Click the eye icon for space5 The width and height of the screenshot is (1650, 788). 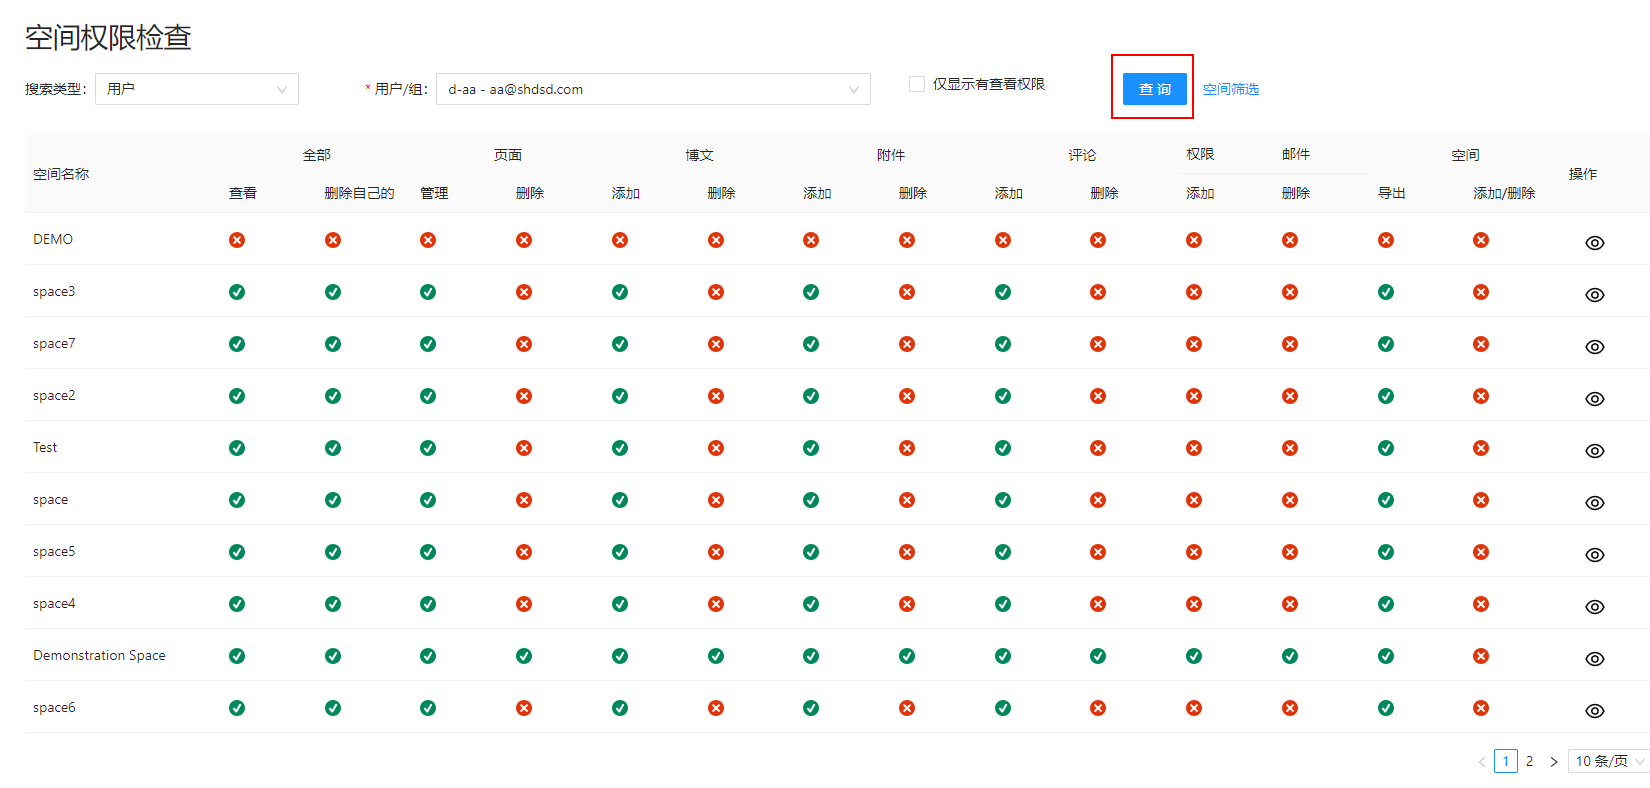pos(1594,555)
